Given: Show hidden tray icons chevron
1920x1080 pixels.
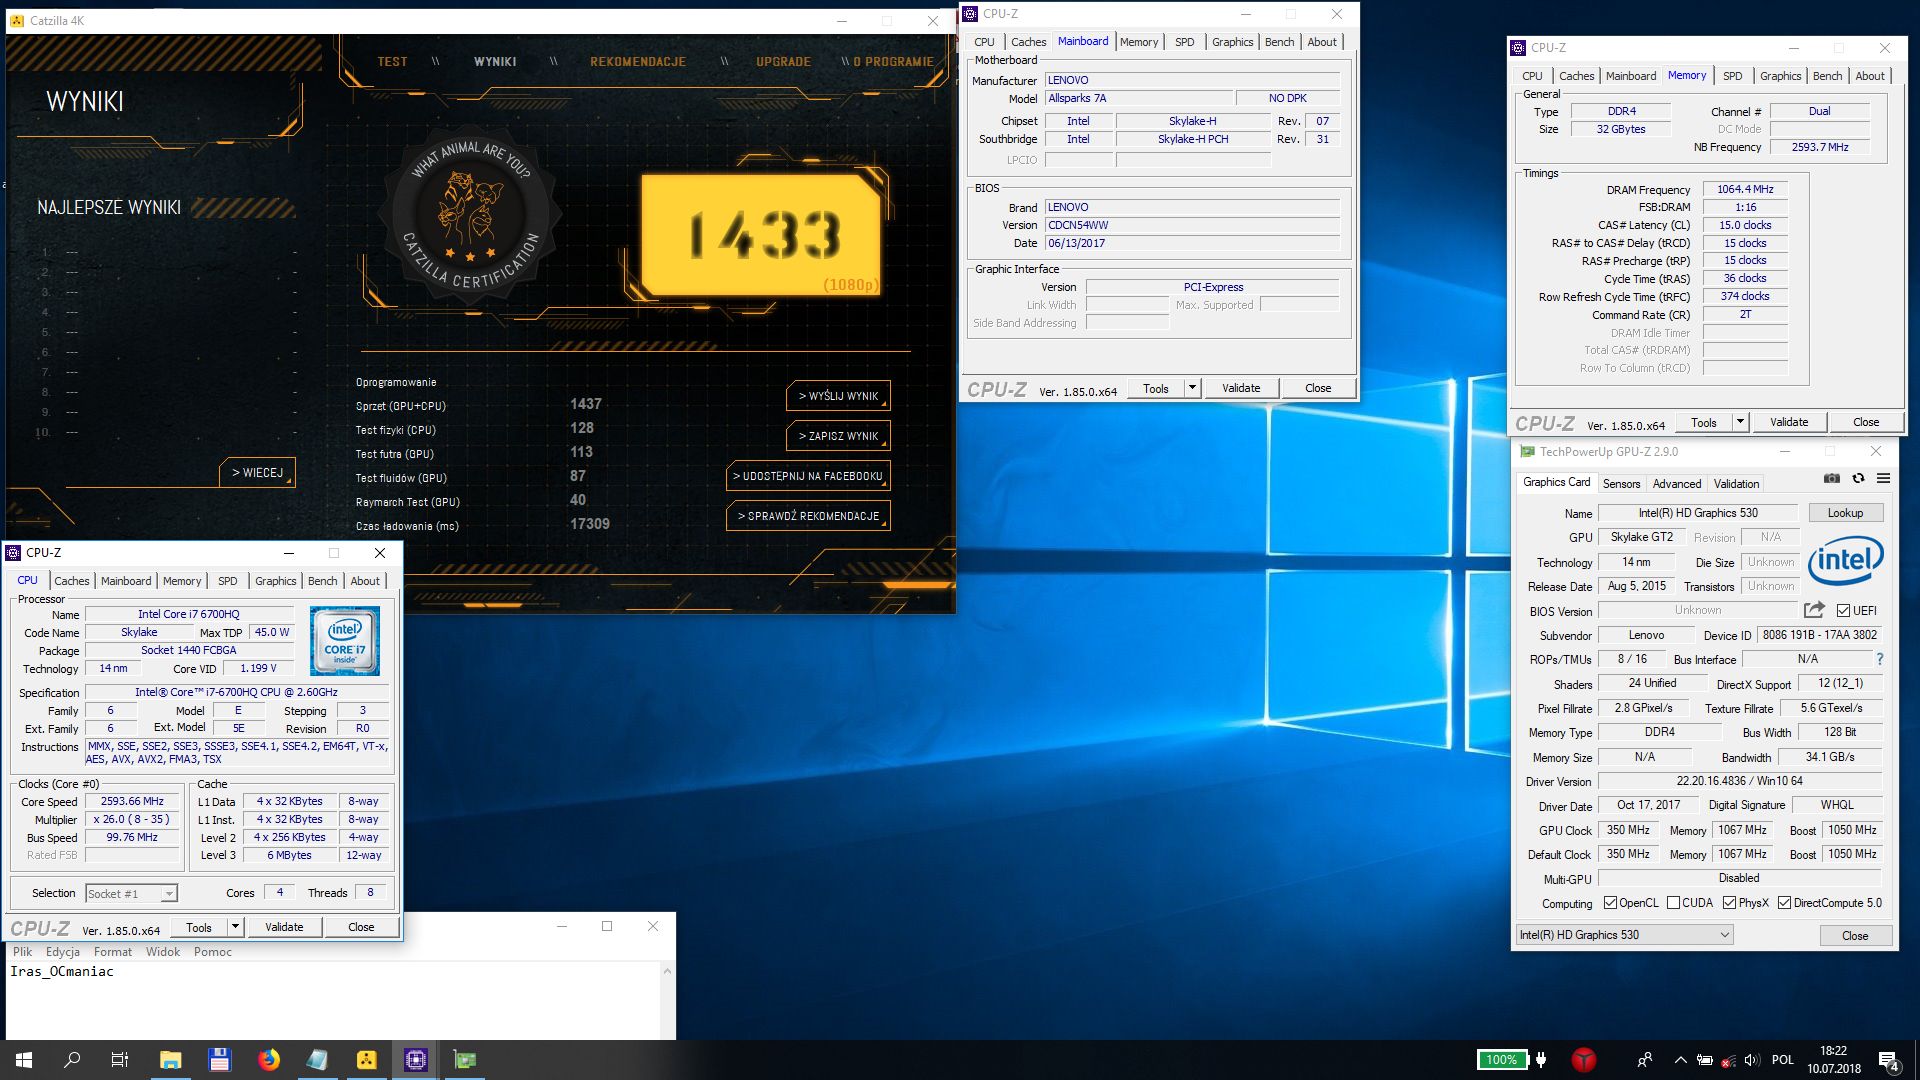Looking at the screenshot, I should click(1680, 1060).
